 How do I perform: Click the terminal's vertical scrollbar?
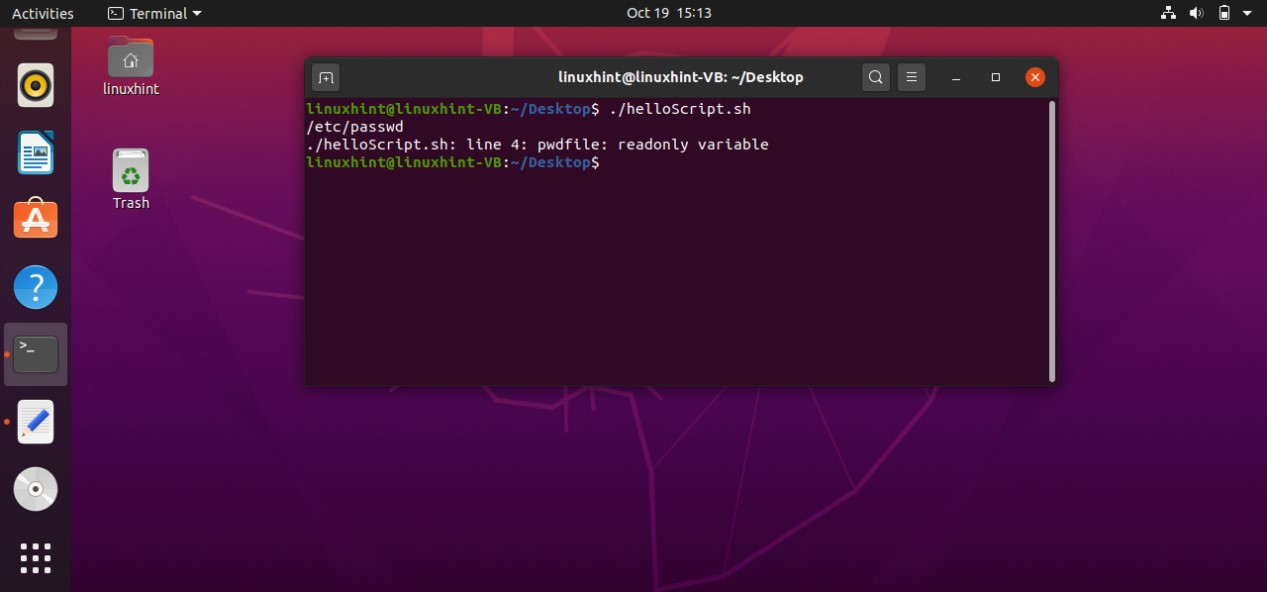pos(1051,240)
